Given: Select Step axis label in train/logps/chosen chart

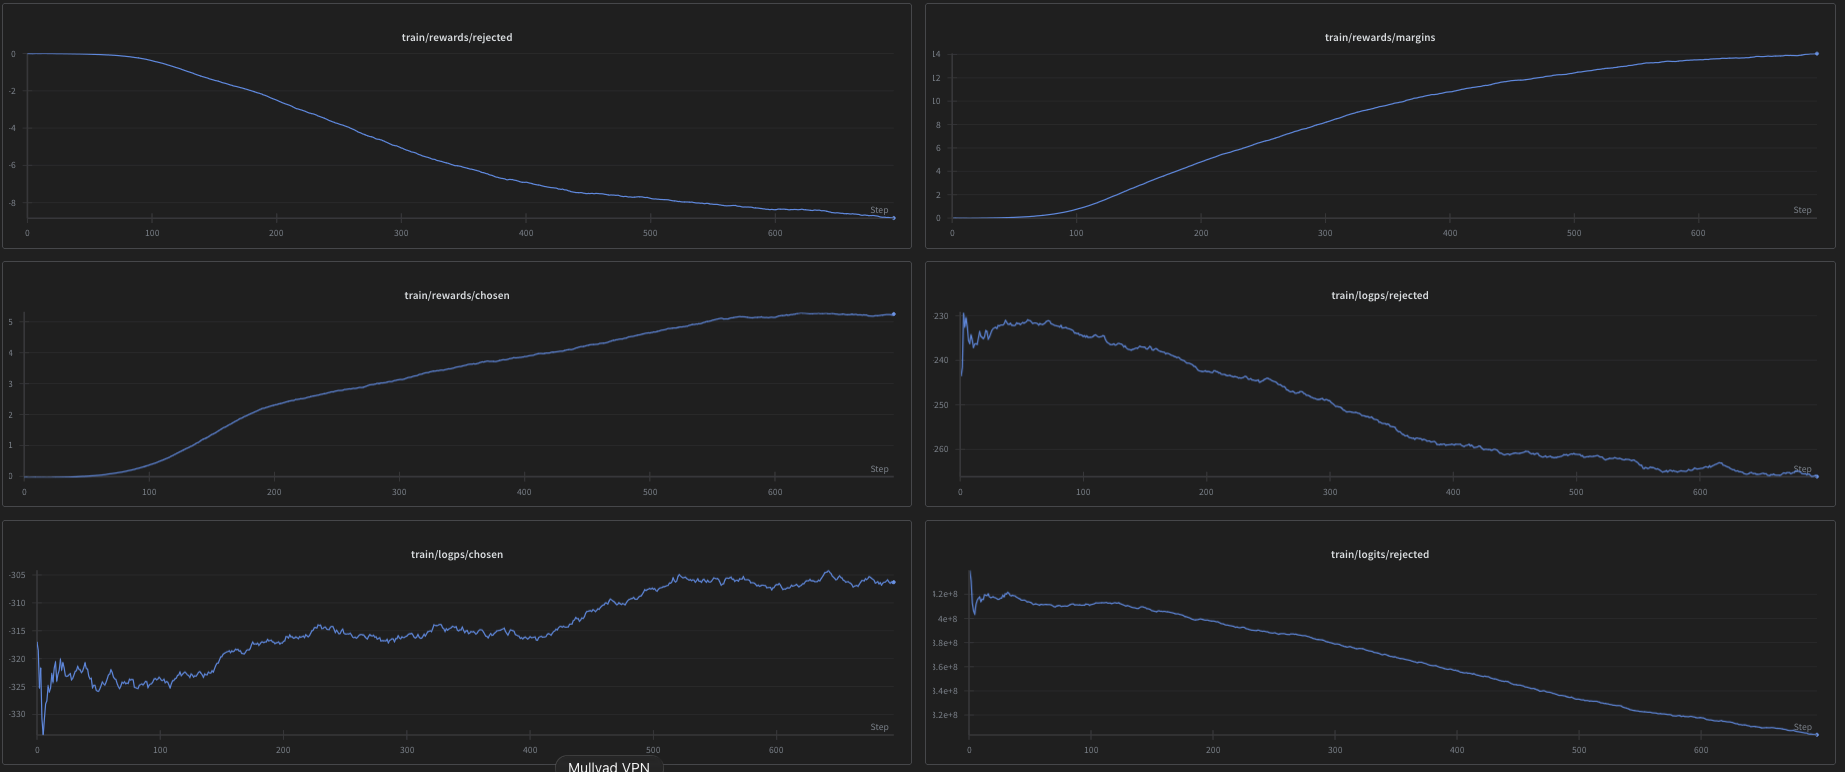Looking at the screenshot, I should coord(879,727).
